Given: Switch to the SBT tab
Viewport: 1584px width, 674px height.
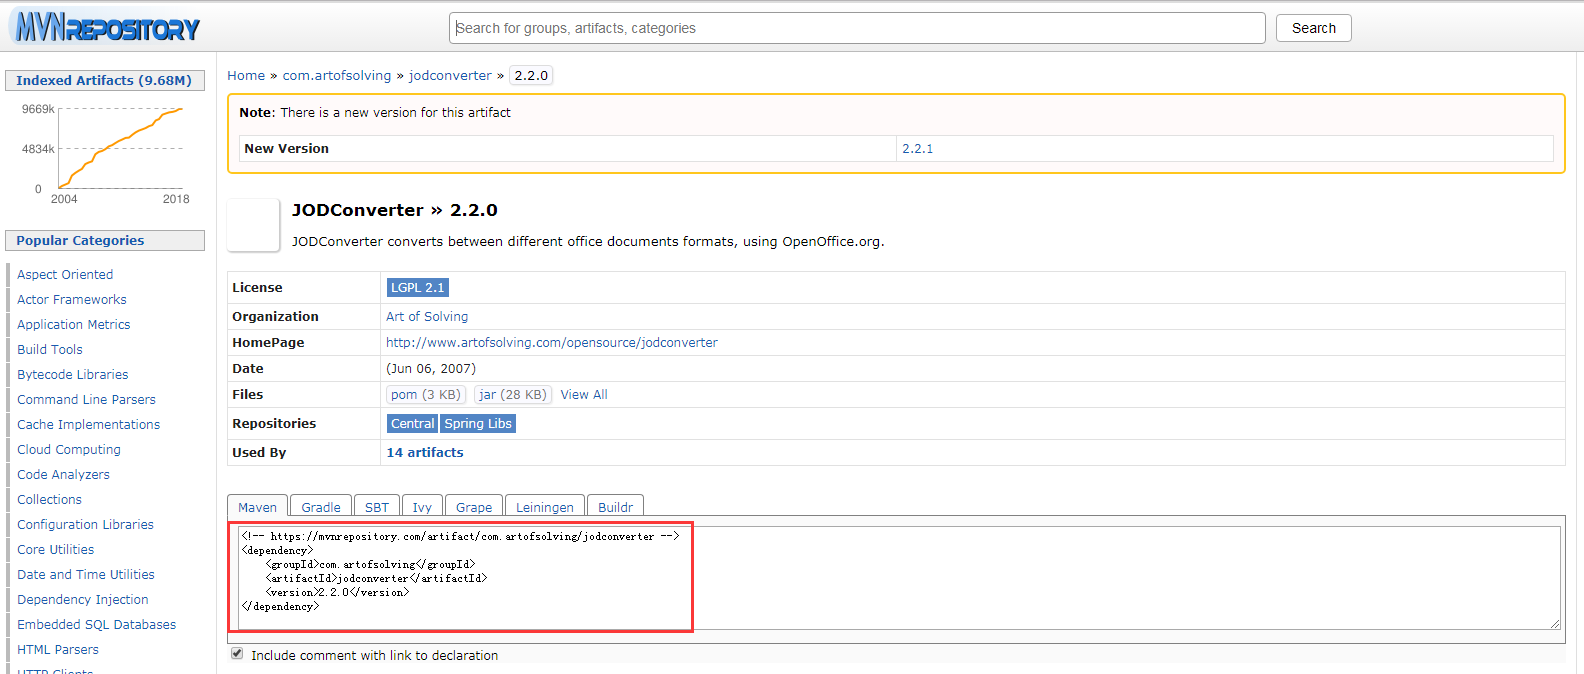Looking at the screenshot, I should [377, 506].
